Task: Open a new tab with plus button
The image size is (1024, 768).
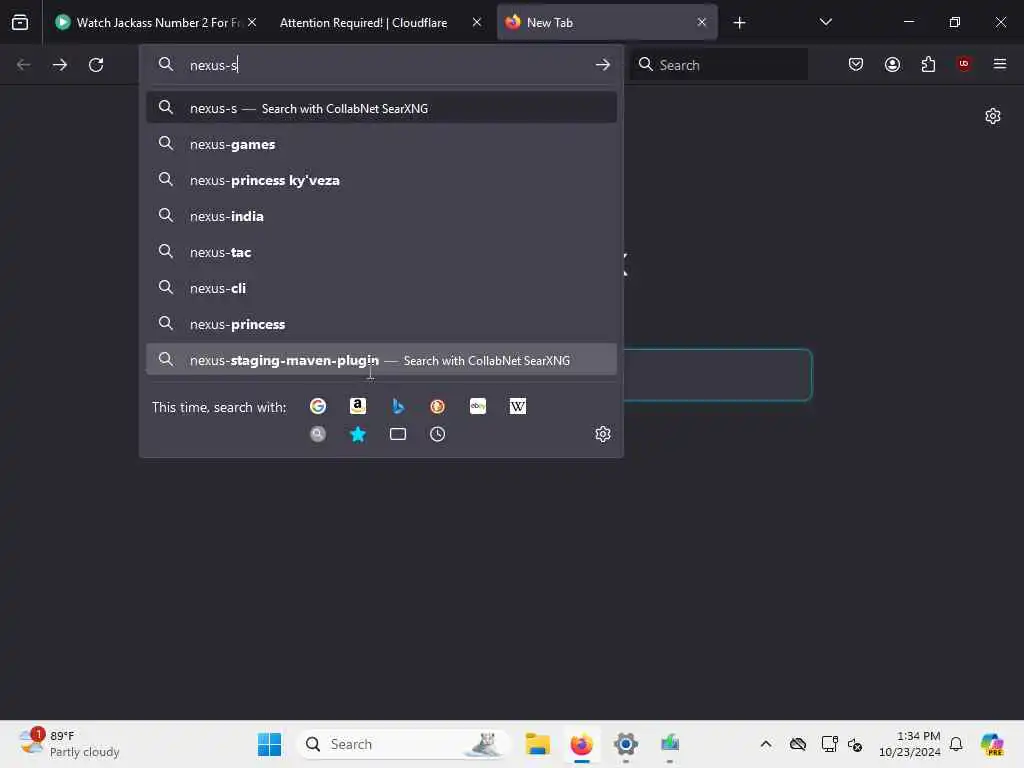Action: coord(739,23)
